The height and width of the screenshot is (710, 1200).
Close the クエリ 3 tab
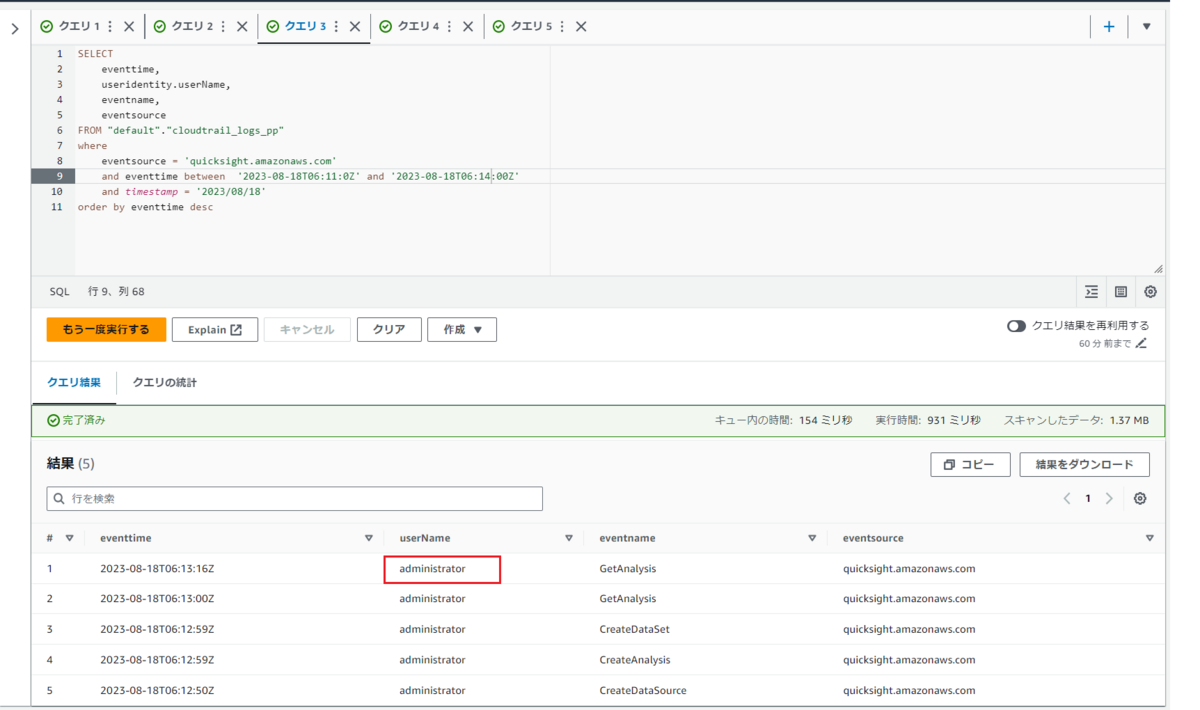(355, 27)
